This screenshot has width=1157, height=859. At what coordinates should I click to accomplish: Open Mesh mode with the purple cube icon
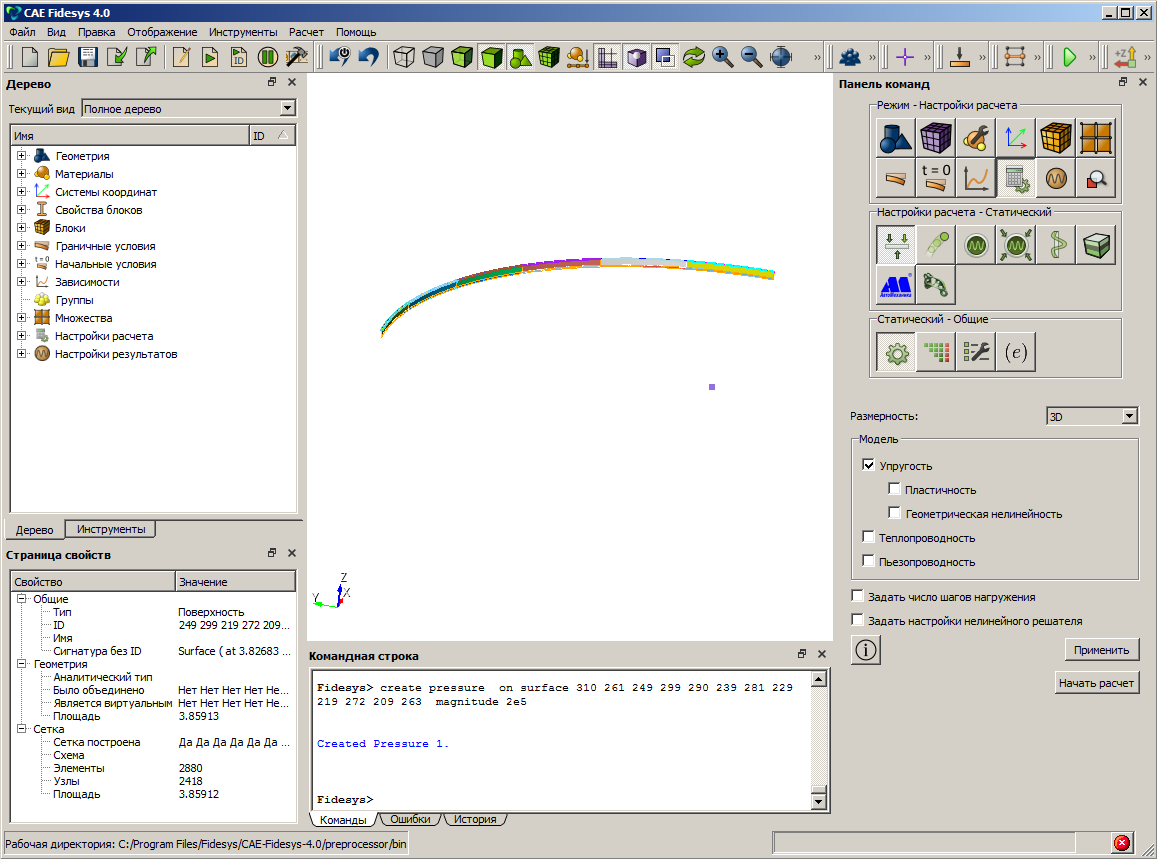[x=936, y=138]
